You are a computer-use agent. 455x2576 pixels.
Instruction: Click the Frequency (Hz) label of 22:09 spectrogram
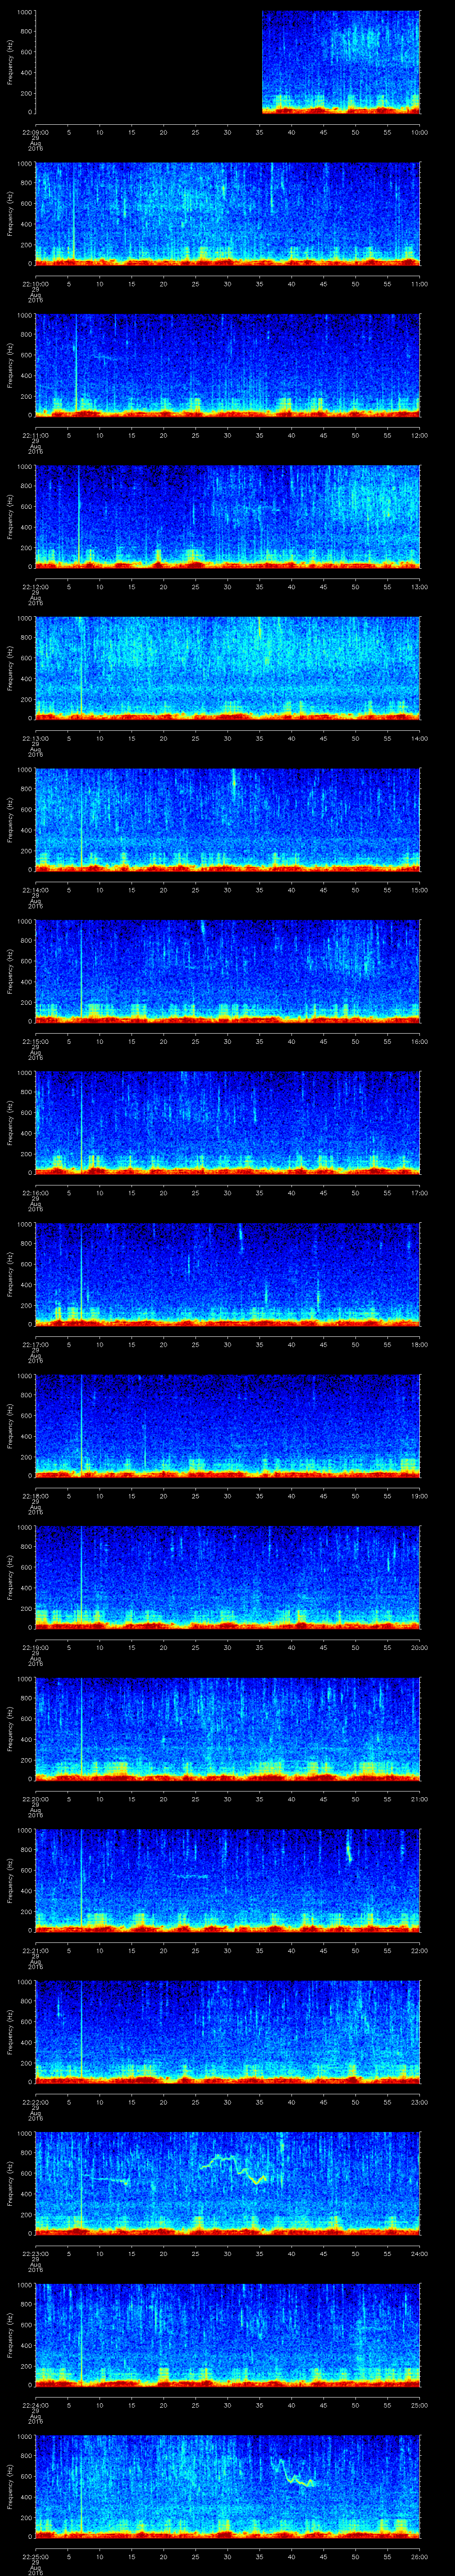point(10,62)
